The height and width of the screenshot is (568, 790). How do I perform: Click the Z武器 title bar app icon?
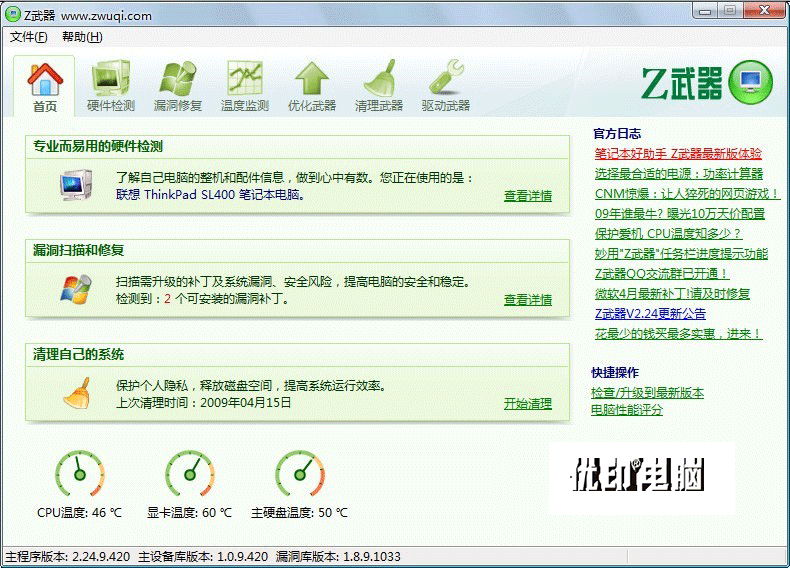pos(13,15)
